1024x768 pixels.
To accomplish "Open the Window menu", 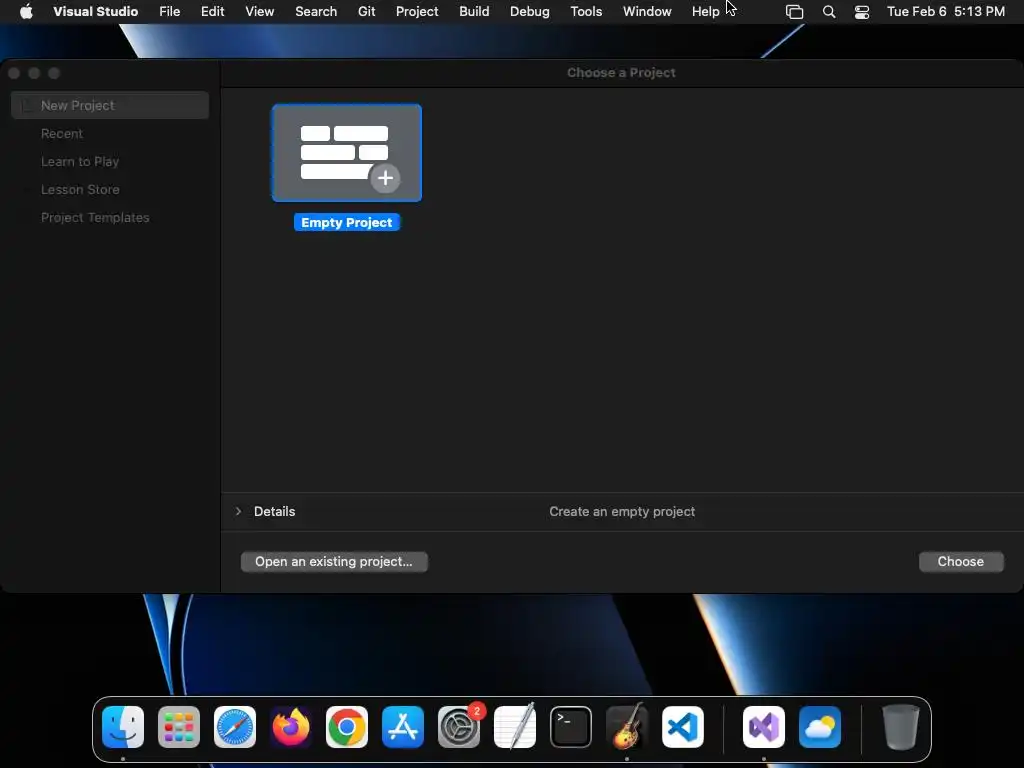I will click(647, 11).
